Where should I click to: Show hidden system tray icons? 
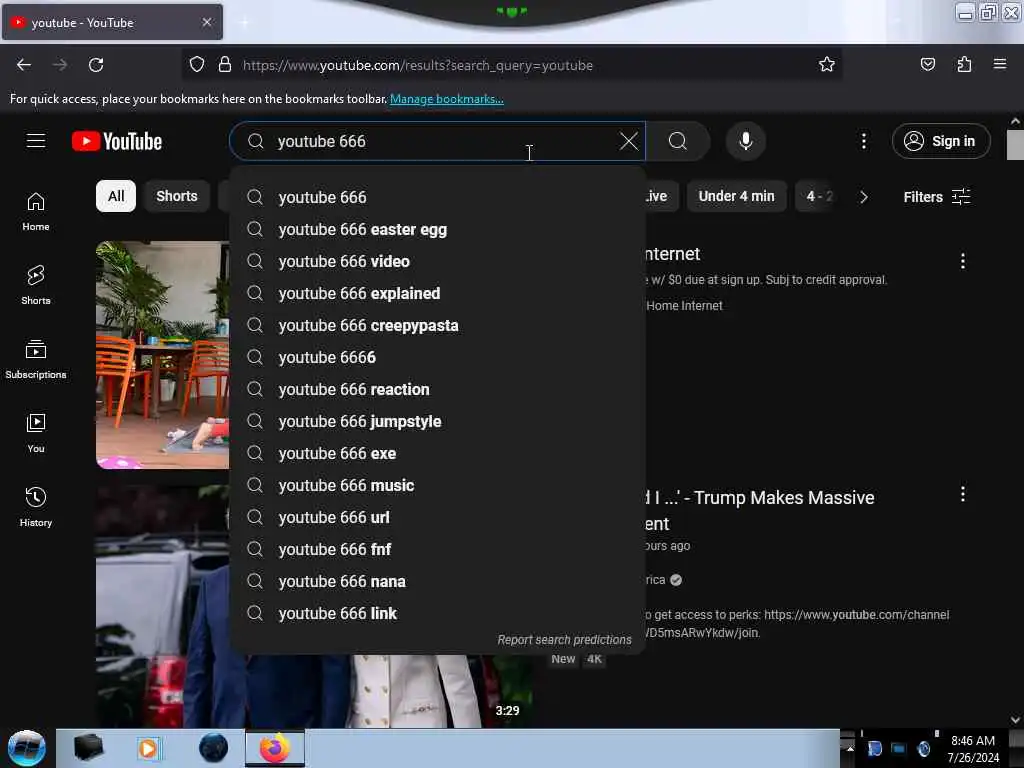[850, 748]
